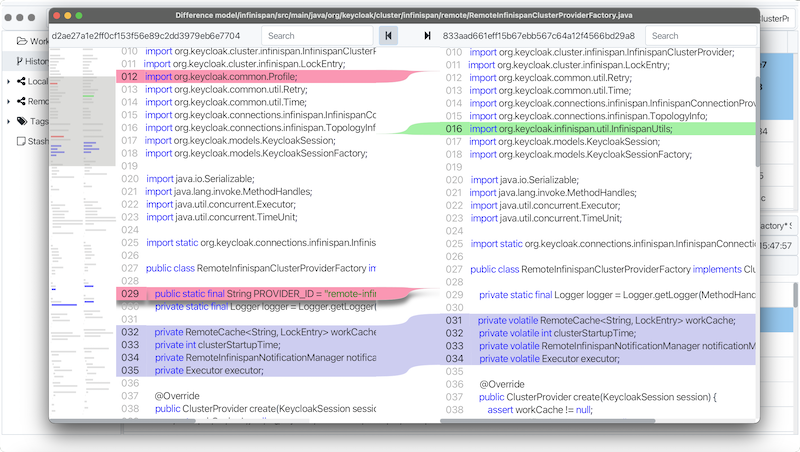800x452 pixels.
Task: Click right line 037 ClusterProvider create
Action: (598, 397)
